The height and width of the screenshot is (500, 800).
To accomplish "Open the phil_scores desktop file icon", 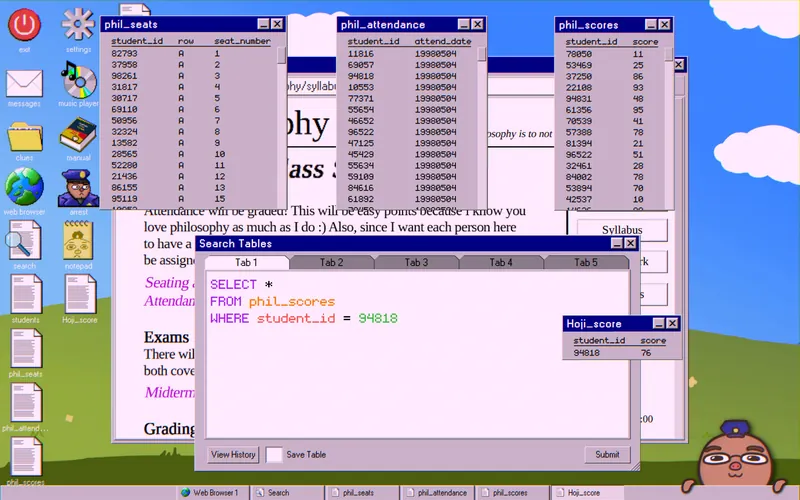I will pyautogui.click(x=26, y=457).
